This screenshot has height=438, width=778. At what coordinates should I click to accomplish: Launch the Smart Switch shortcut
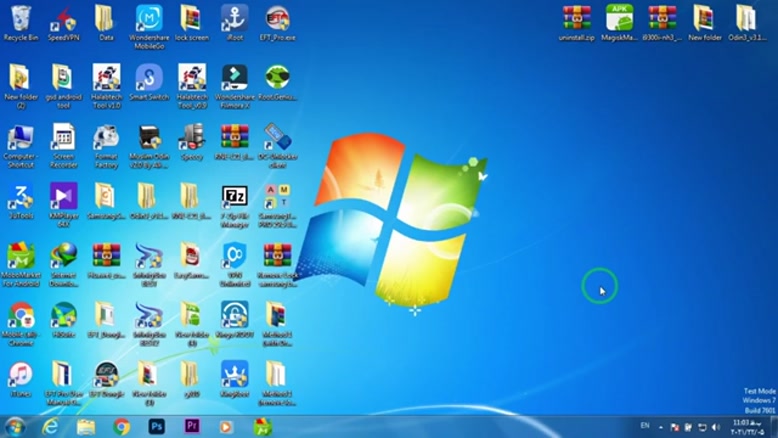149,82
